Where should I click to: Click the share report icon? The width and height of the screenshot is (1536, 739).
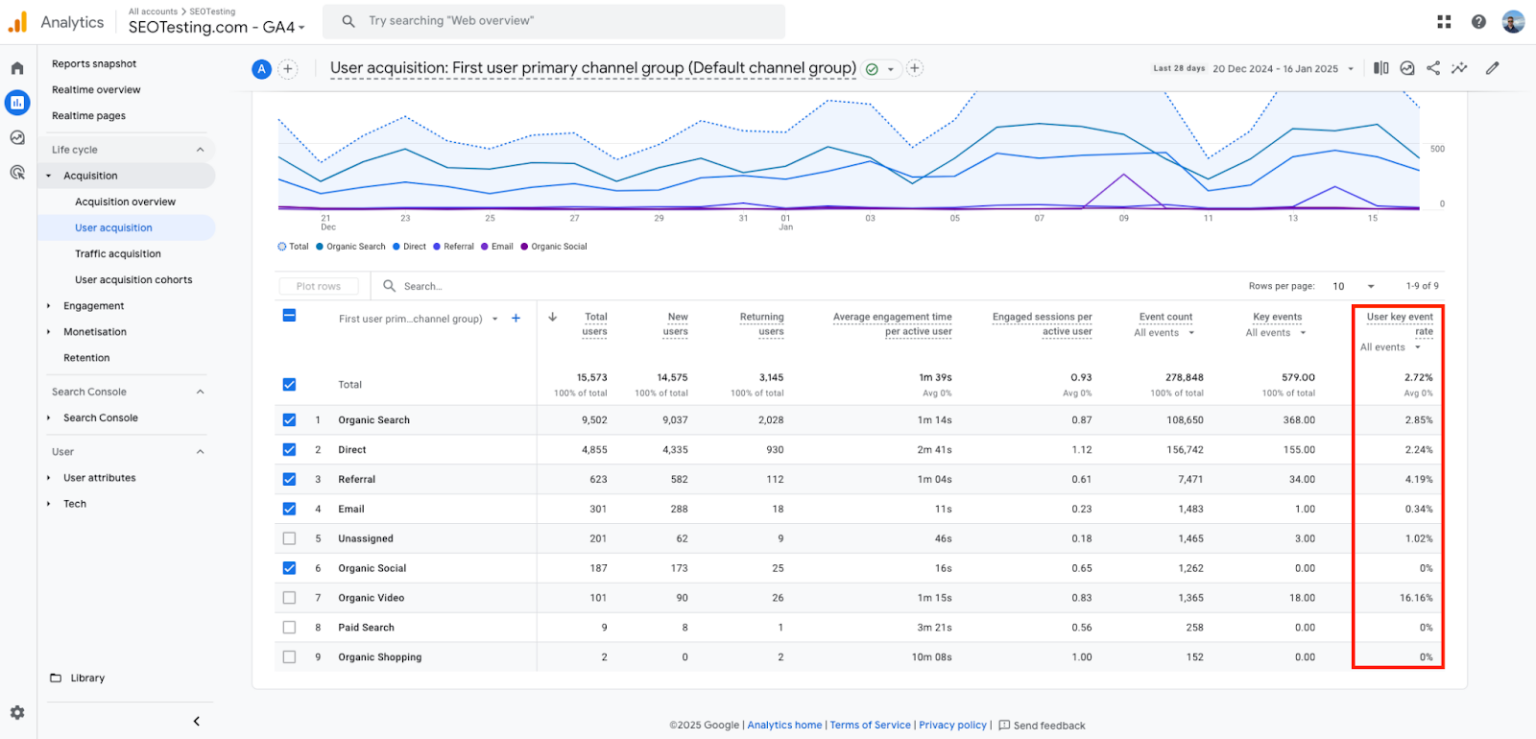pyautogui.click(x=1433, y=68)
